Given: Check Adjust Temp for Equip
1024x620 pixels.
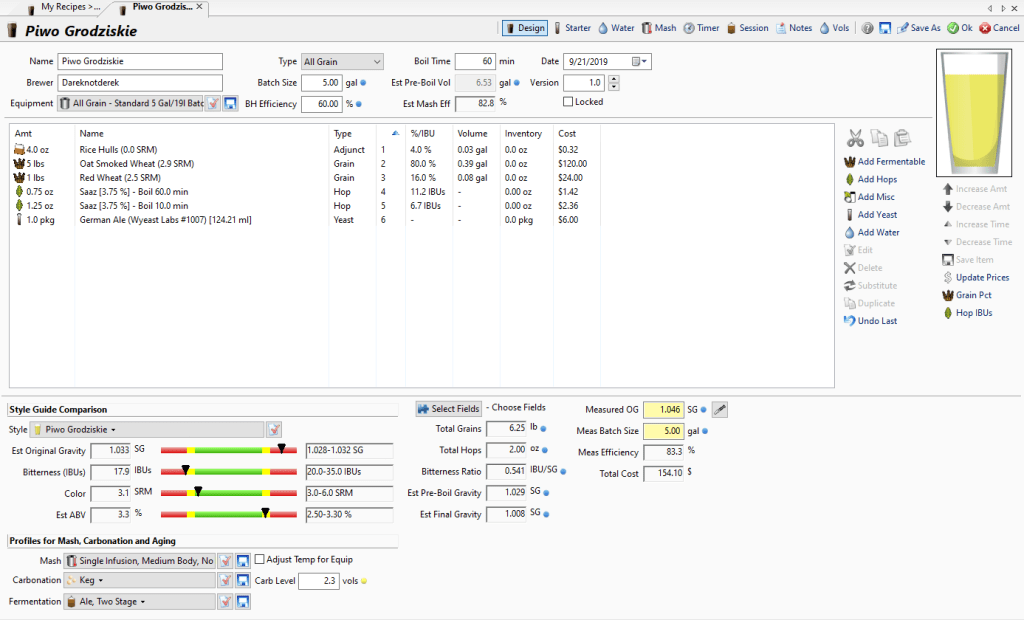Looking at the screenshot, I should point(260,560).
